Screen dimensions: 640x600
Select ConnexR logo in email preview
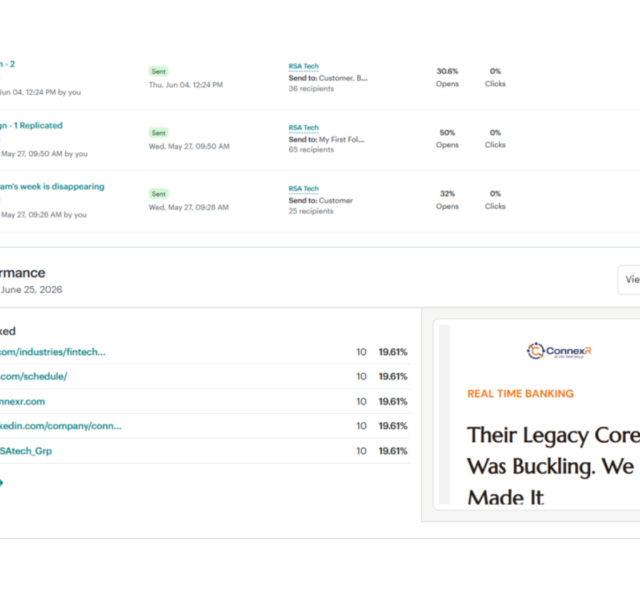pyautogui.click(x=559, y=351)
